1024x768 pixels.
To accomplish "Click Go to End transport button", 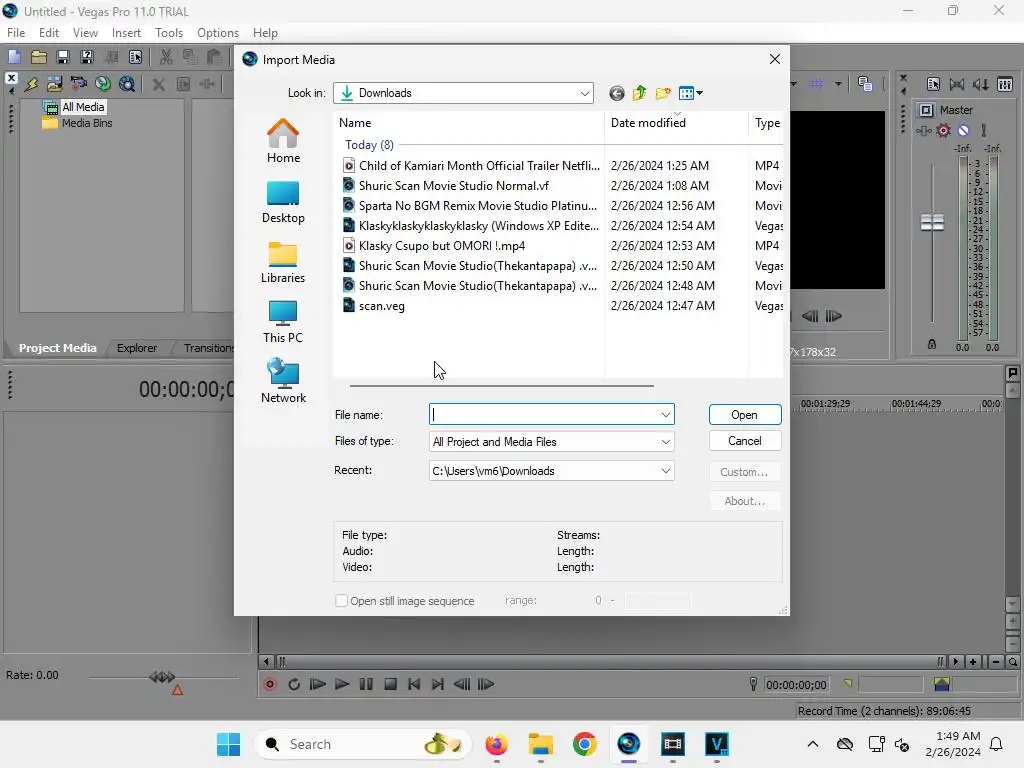I will coord(438,684).
